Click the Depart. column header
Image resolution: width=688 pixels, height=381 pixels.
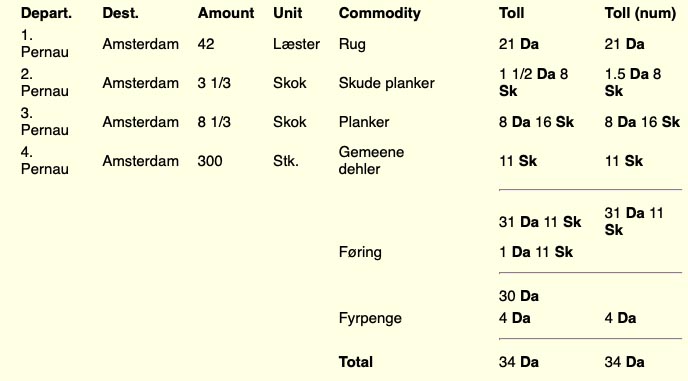pyautogui.click(x=46, y=13)
